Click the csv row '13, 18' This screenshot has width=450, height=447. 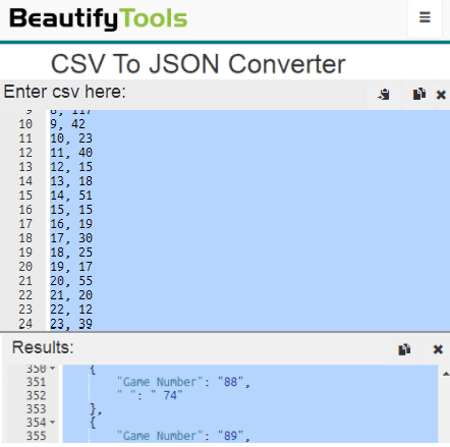pos(250,181)
